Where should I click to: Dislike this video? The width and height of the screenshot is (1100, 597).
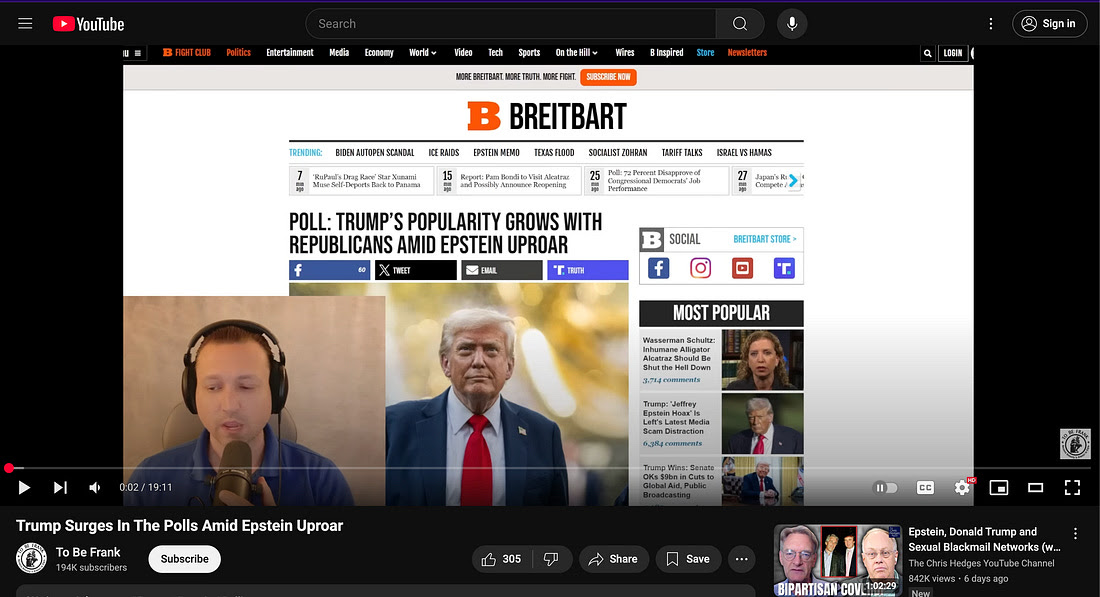(551, 559)
